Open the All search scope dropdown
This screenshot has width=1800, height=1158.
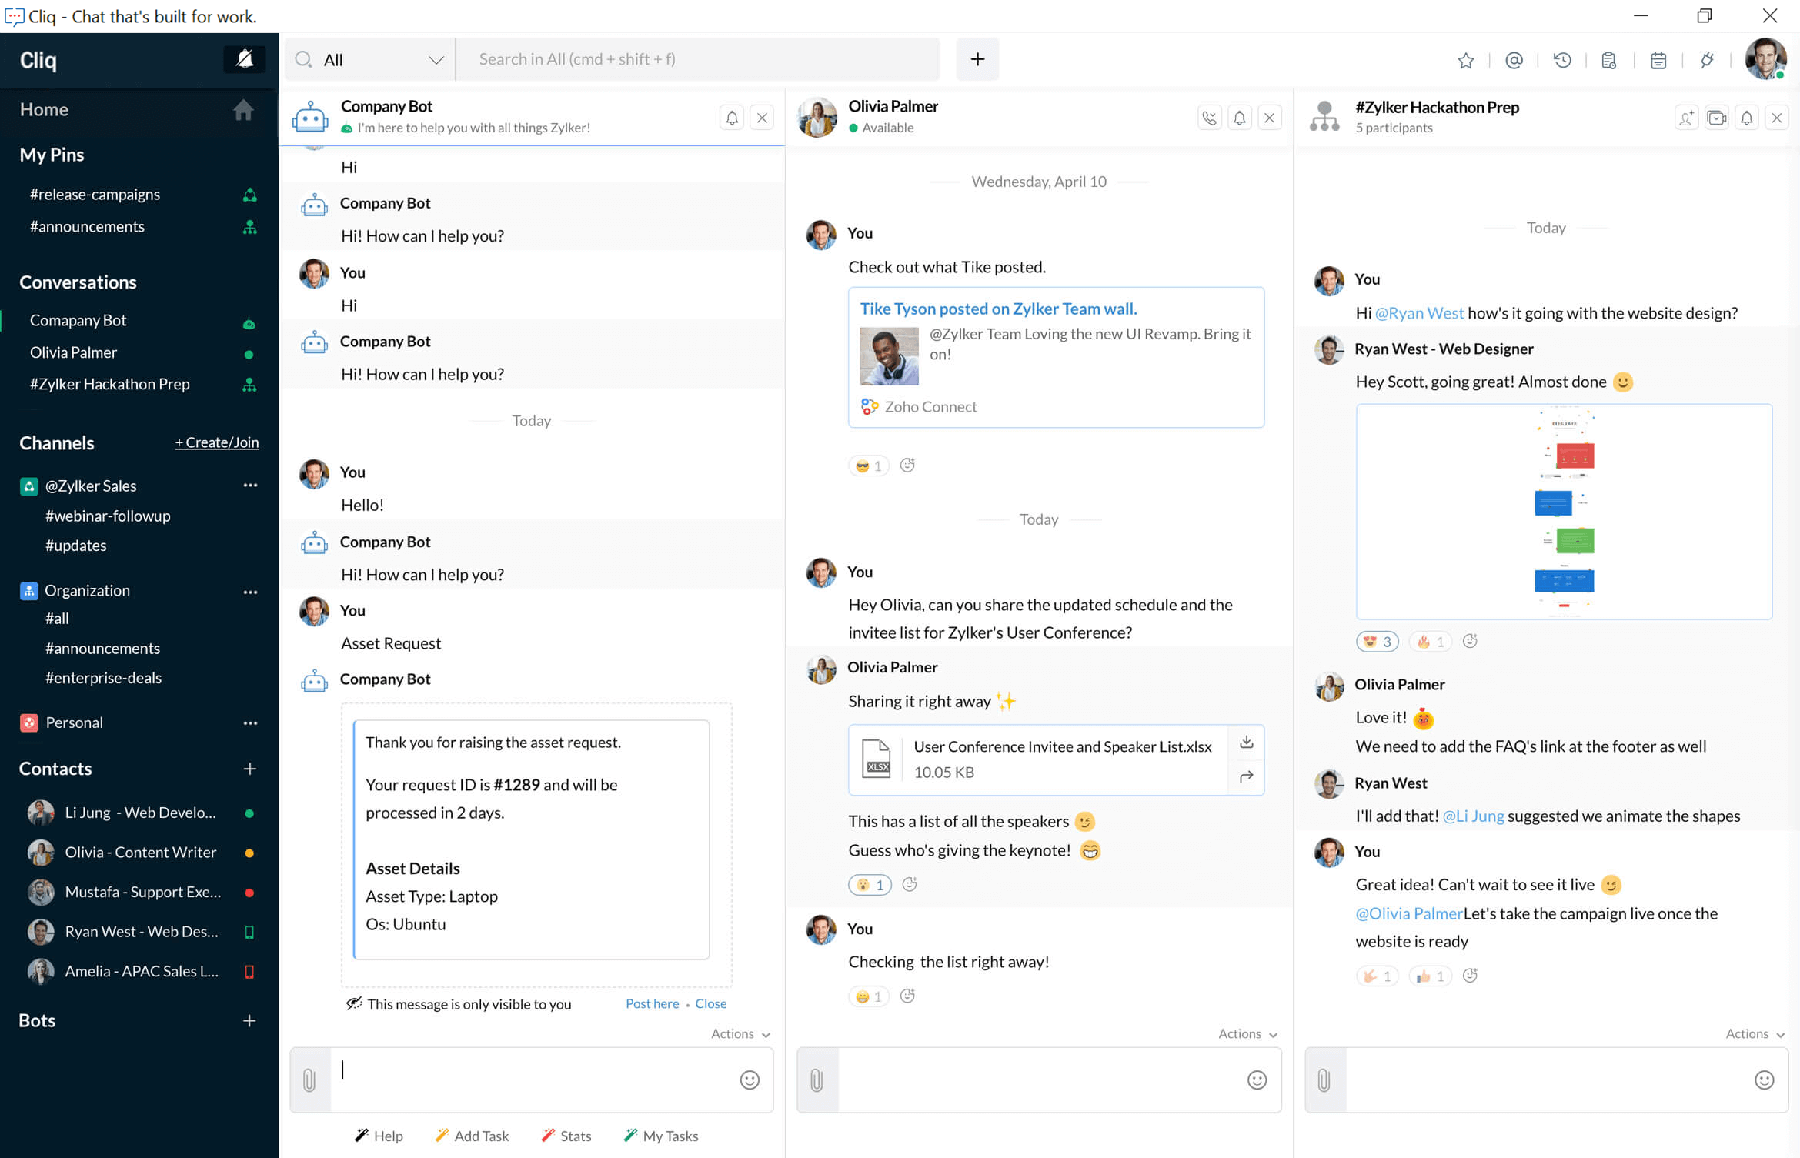click(x=370, y=60)
